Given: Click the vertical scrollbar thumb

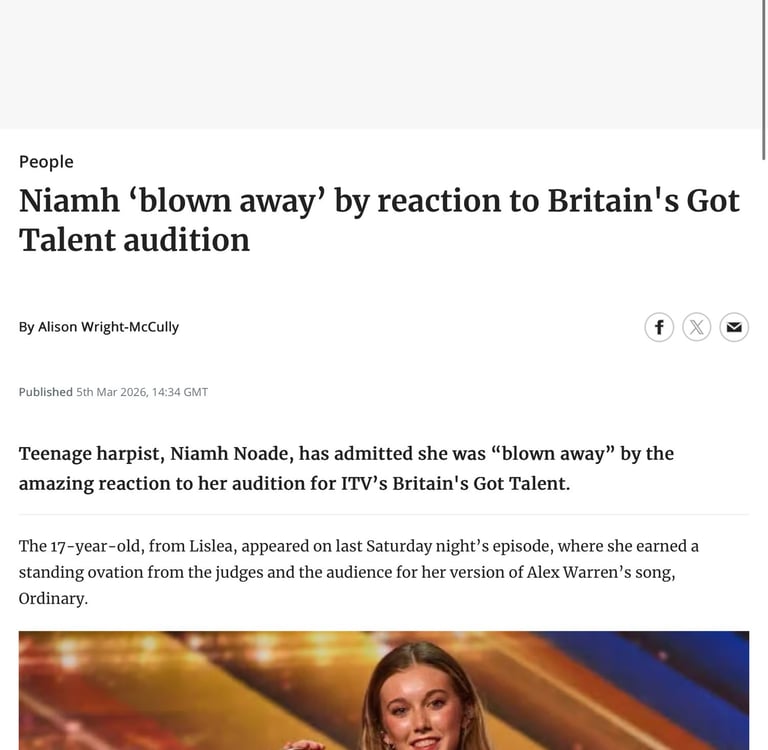Looking at the screenshot, I should pyautogui.click(x=764, y=80).
